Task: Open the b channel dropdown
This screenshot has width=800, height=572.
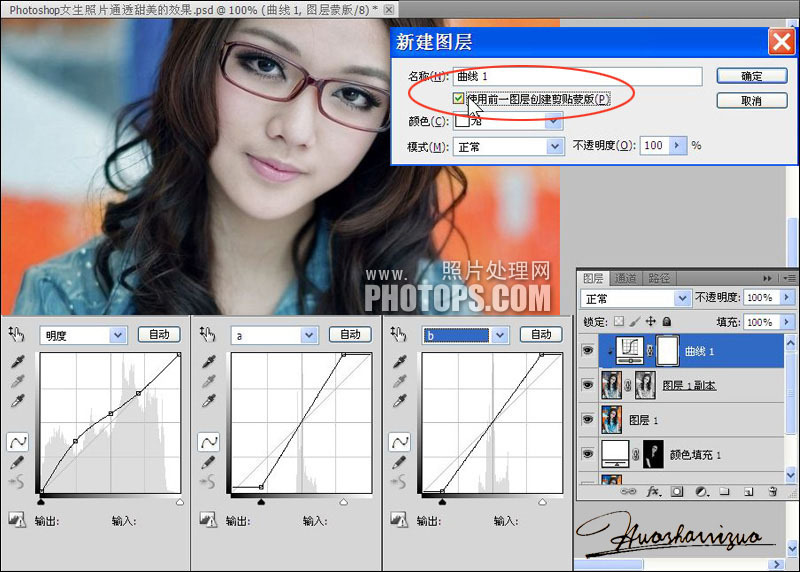Action: 500,335
